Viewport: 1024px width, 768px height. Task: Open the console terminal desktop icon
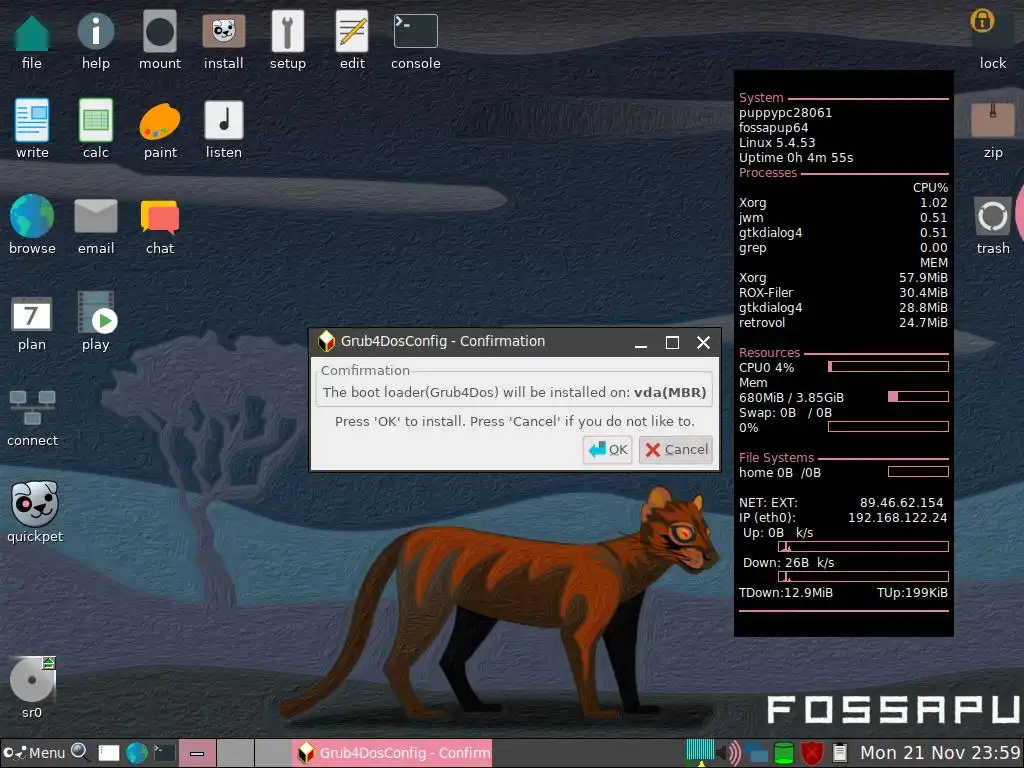(x=415, y=31)
